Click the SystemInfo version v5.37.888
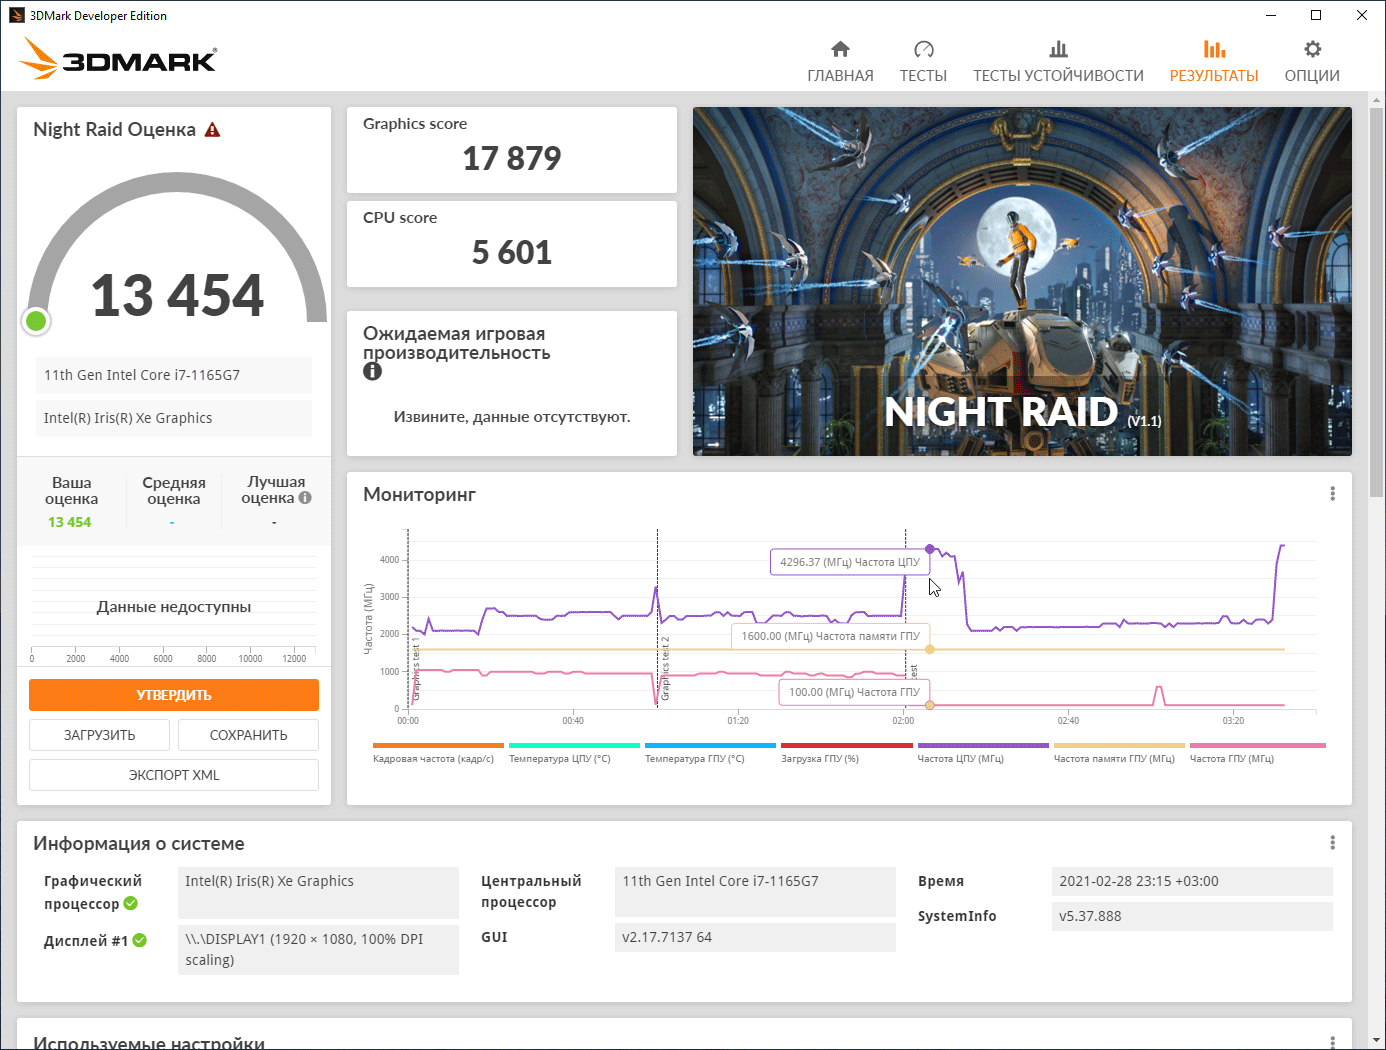The width and height of the screenshot is (1386, 1050). pyautogui.click(x=1192, y=916)
